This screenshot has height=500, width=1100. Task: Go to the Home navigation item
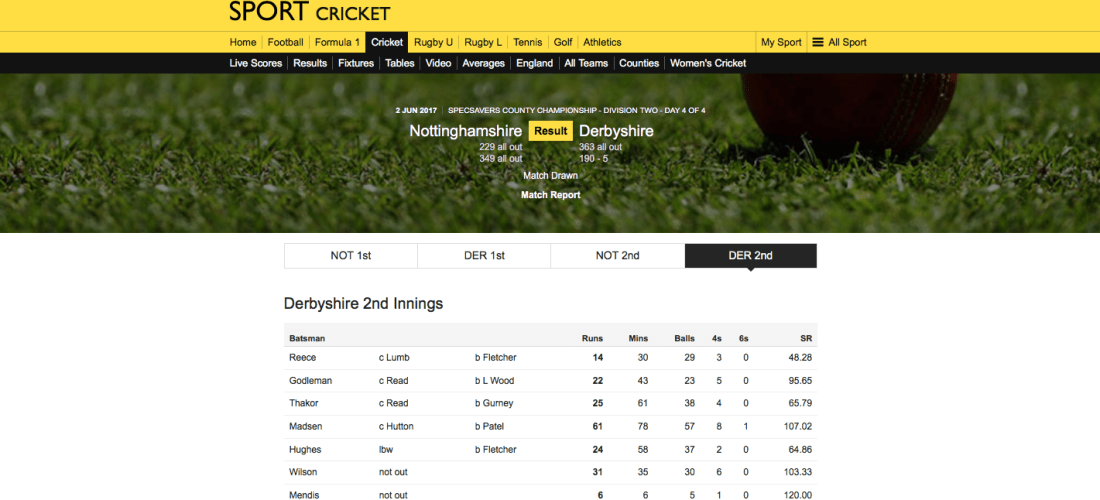[243, 42]
